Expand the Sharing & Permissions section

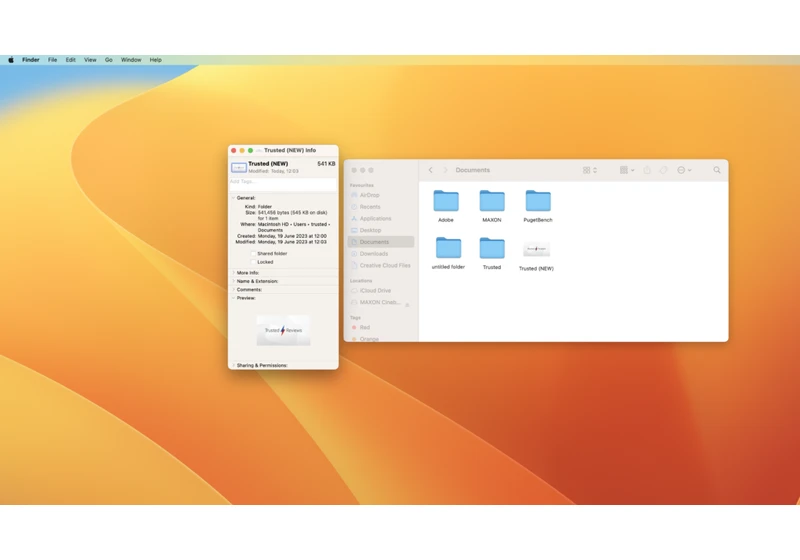(x=233, y=365)
